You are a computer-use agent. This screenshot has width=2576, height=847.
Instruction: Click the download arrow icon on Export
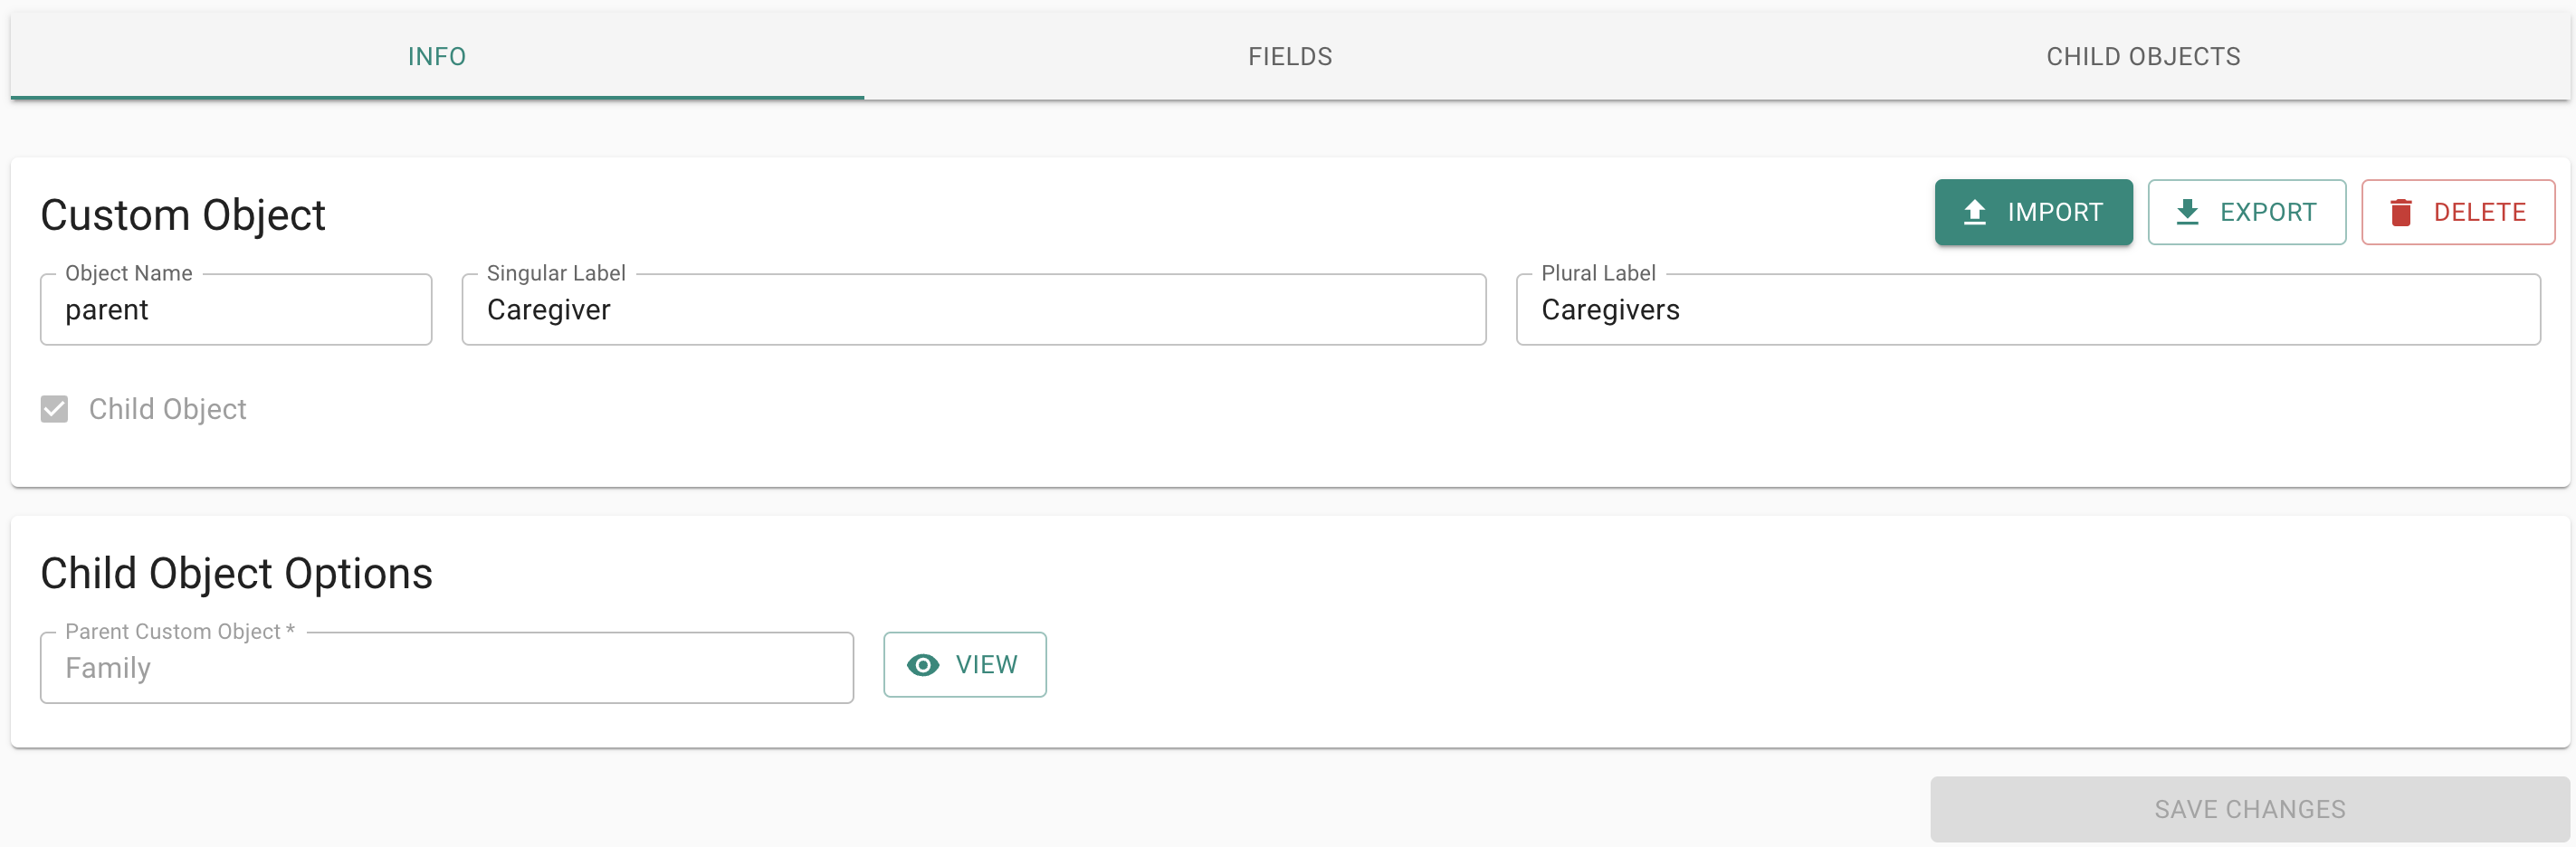point(2187,212)
